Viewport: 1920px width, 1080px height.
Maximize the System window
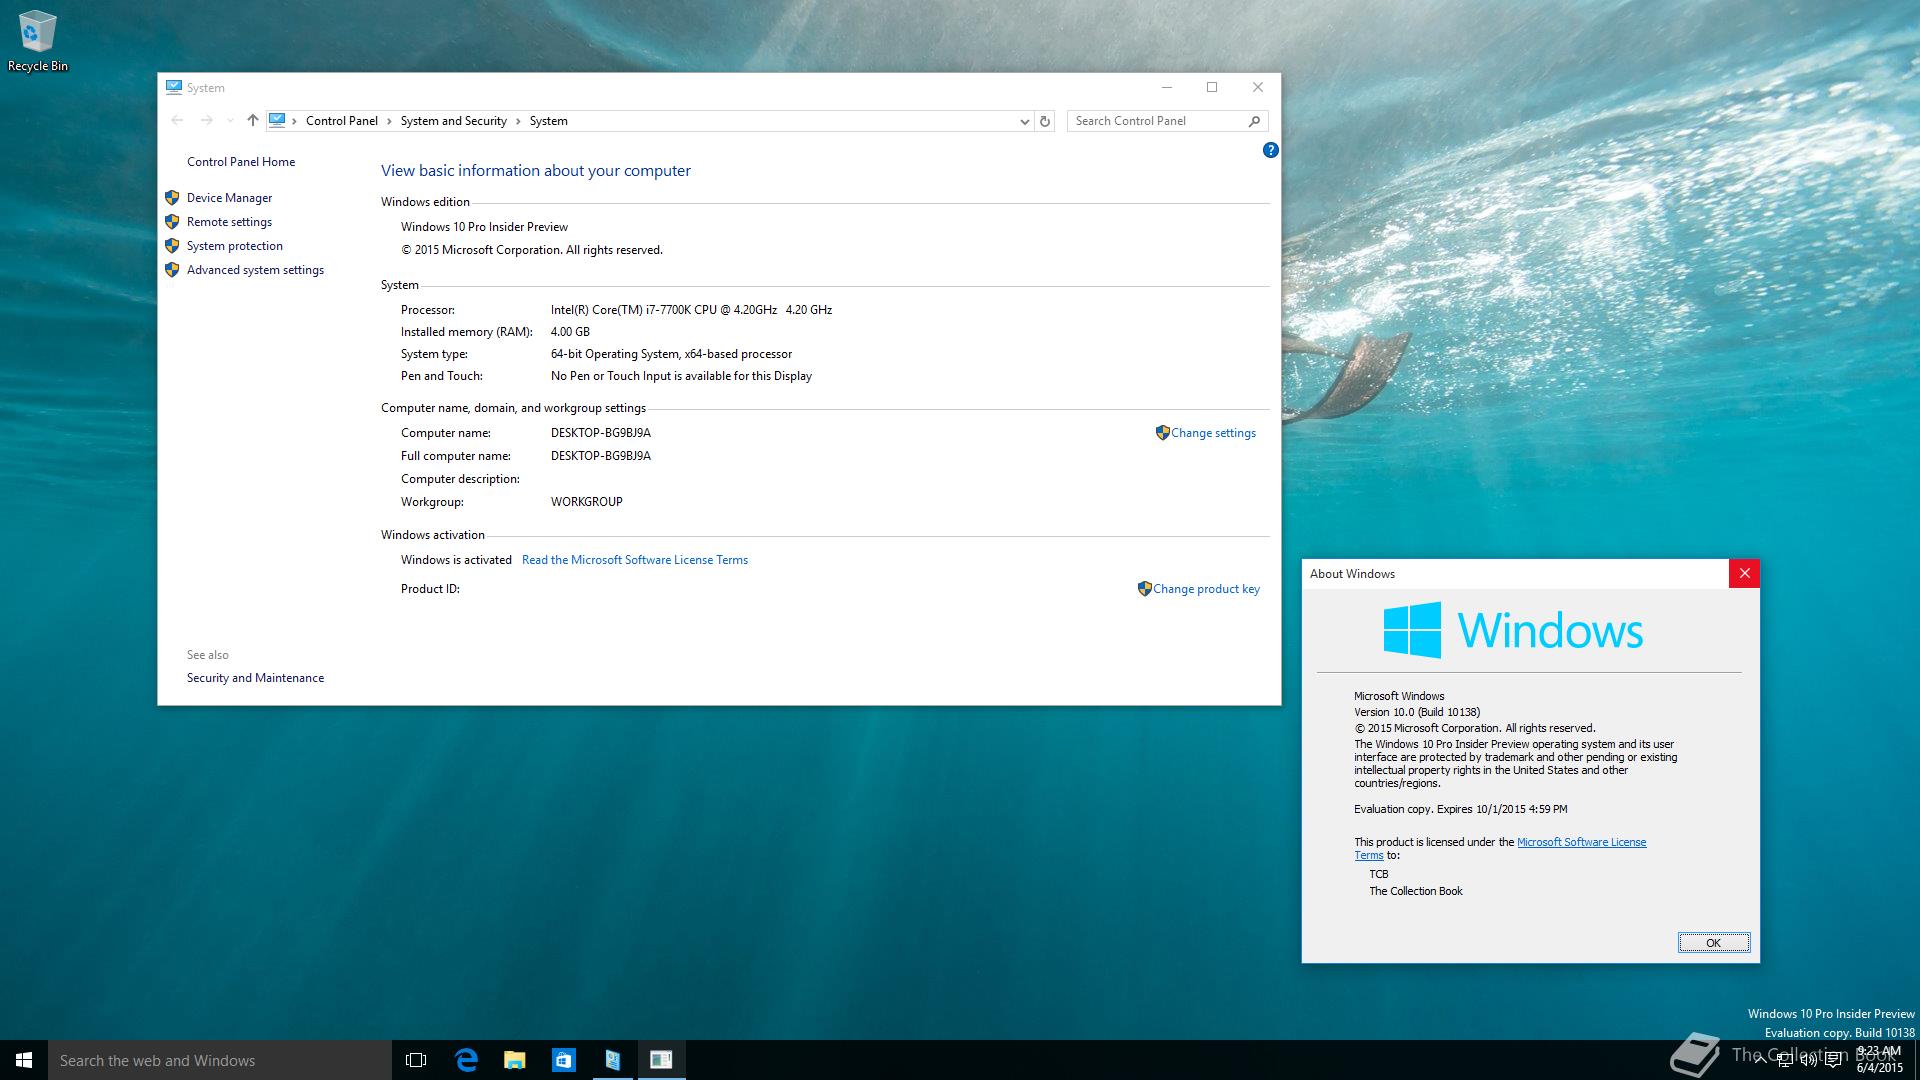1212,87
